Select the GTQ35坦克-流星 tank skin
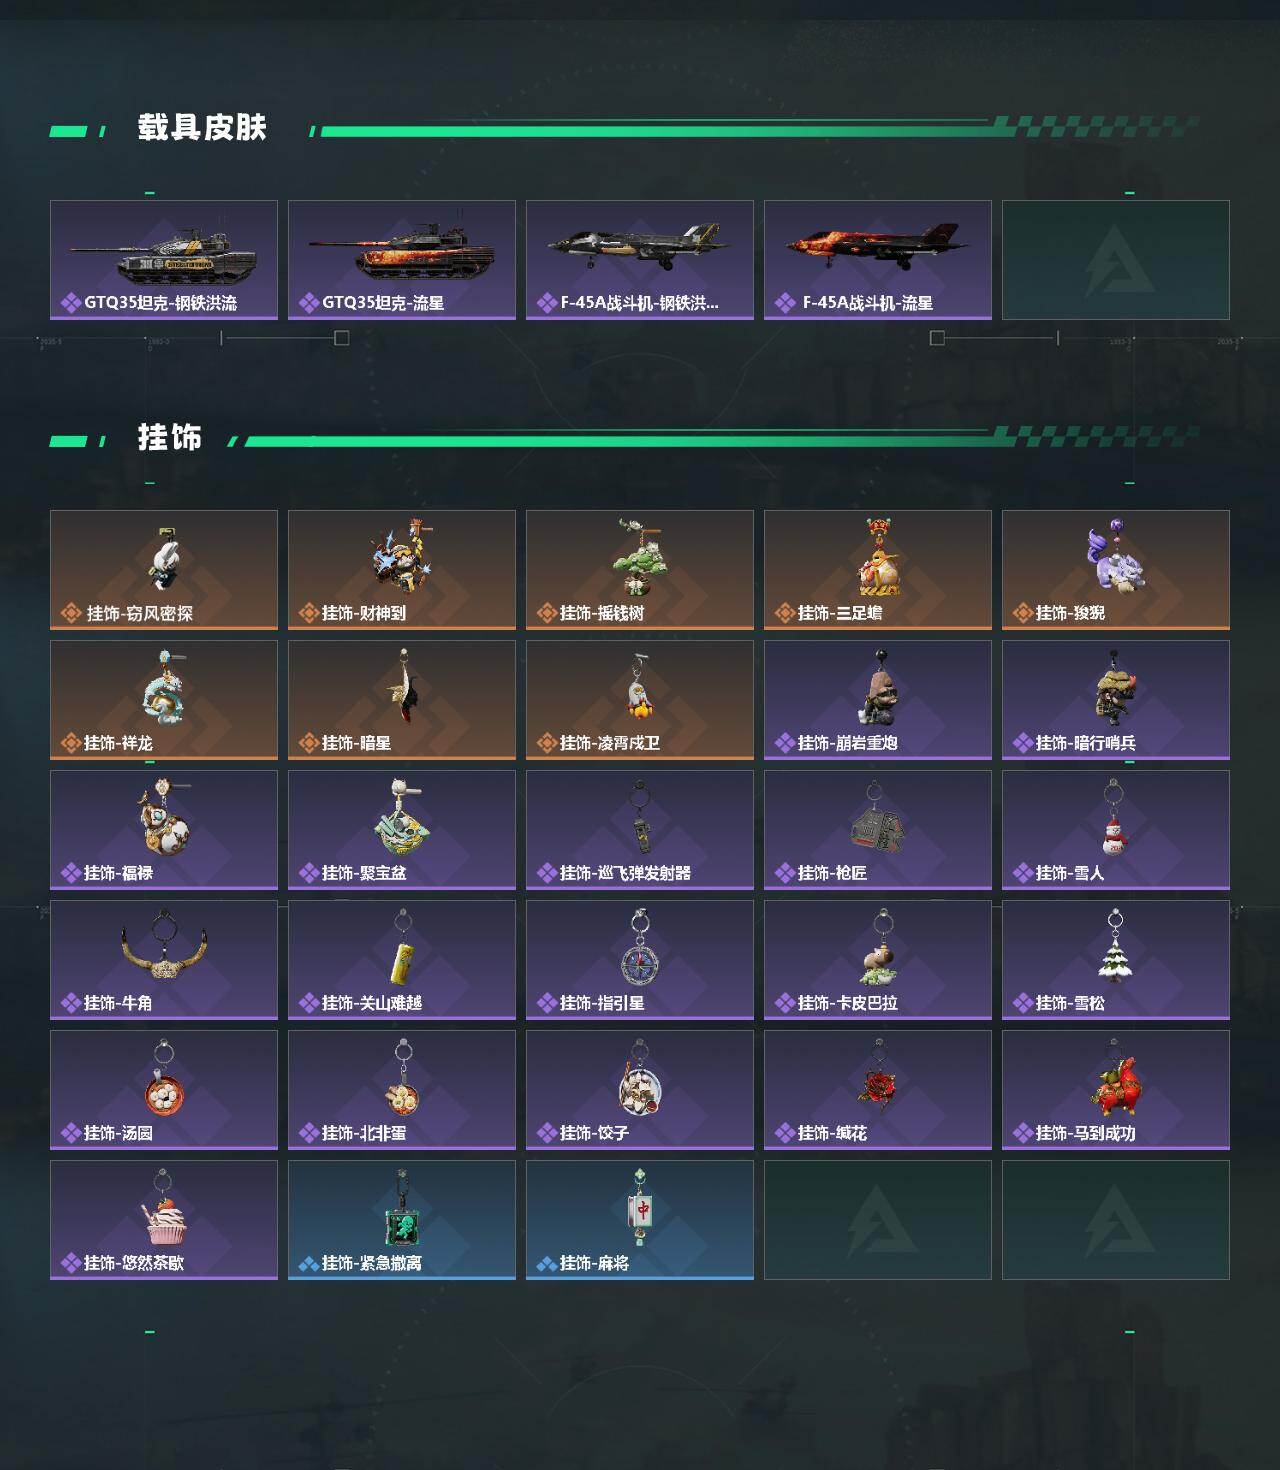 (402, 260)
